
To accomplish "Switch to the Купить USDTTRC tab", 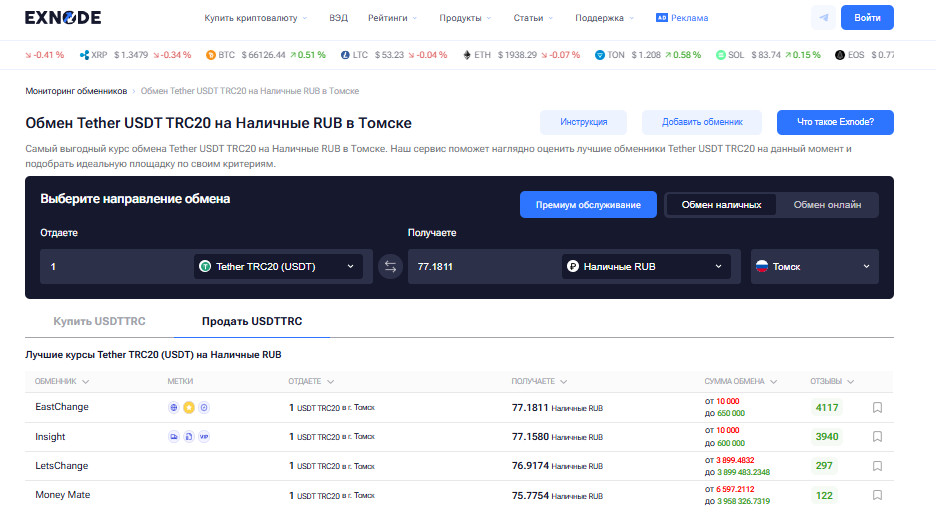I will click(99, 321).
